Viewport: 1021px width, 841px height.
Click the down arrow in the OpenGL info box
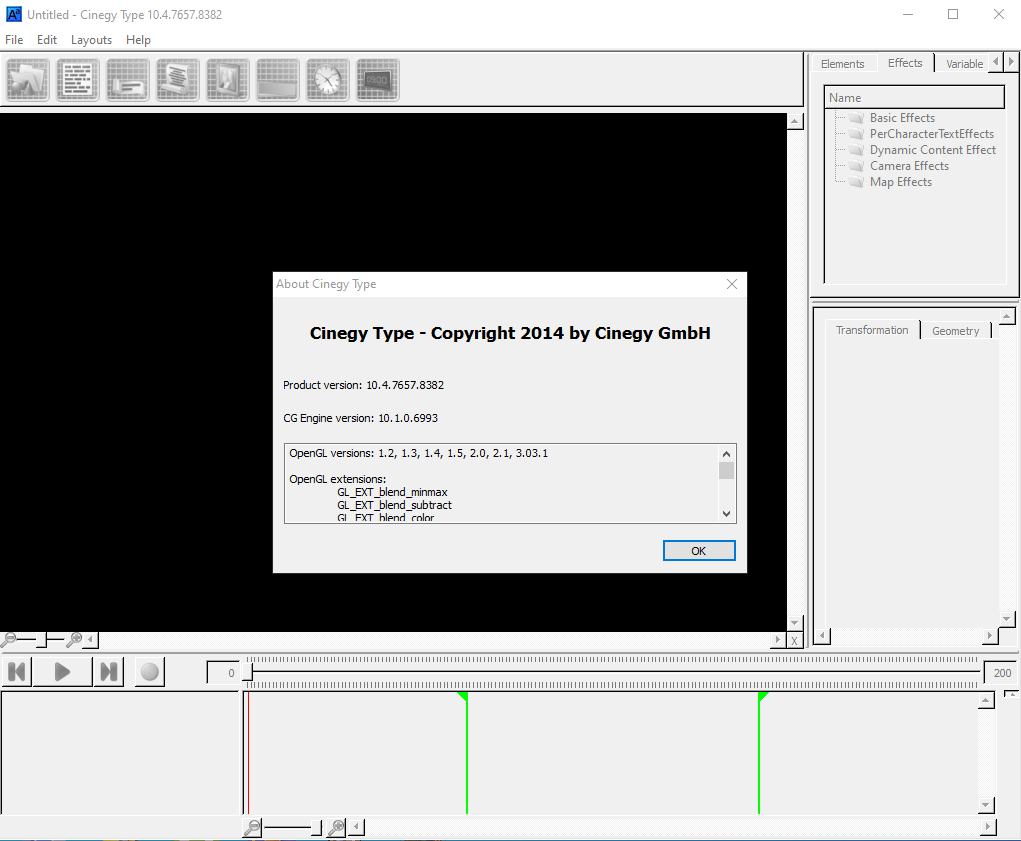click(x=727, y=514)
